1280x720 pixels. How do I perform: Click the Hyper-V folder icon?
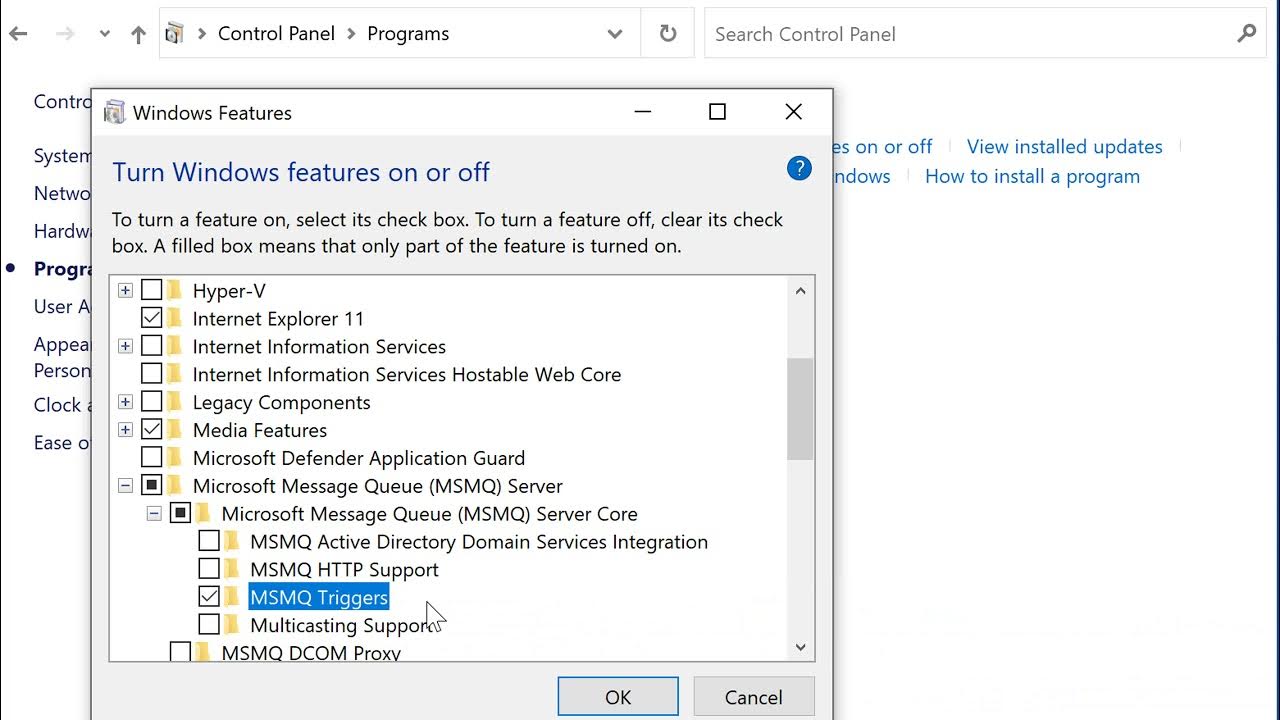(176, 291)
